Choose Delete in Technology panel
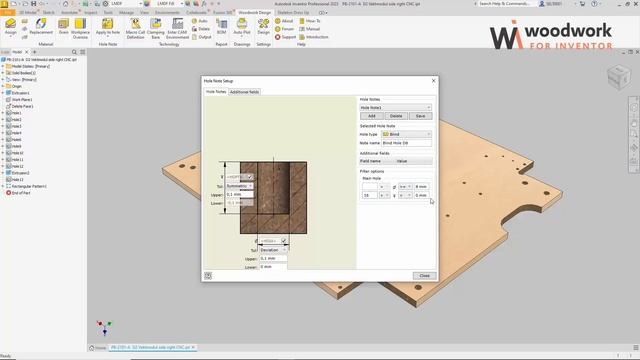Image resolution: width=640 pixels, height=360 pixels. tap(200, 29)
